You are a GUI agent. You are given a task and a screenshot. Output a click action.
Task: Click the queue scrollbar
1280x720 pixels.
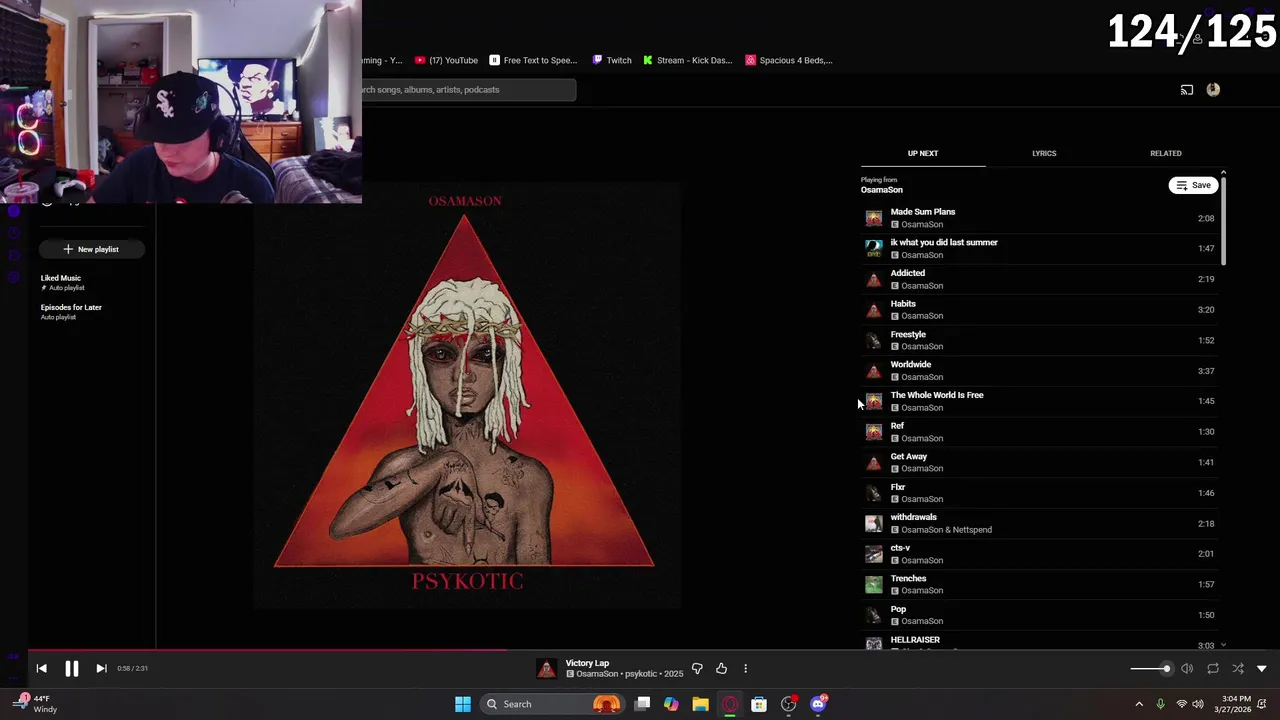coord(1223,220)
